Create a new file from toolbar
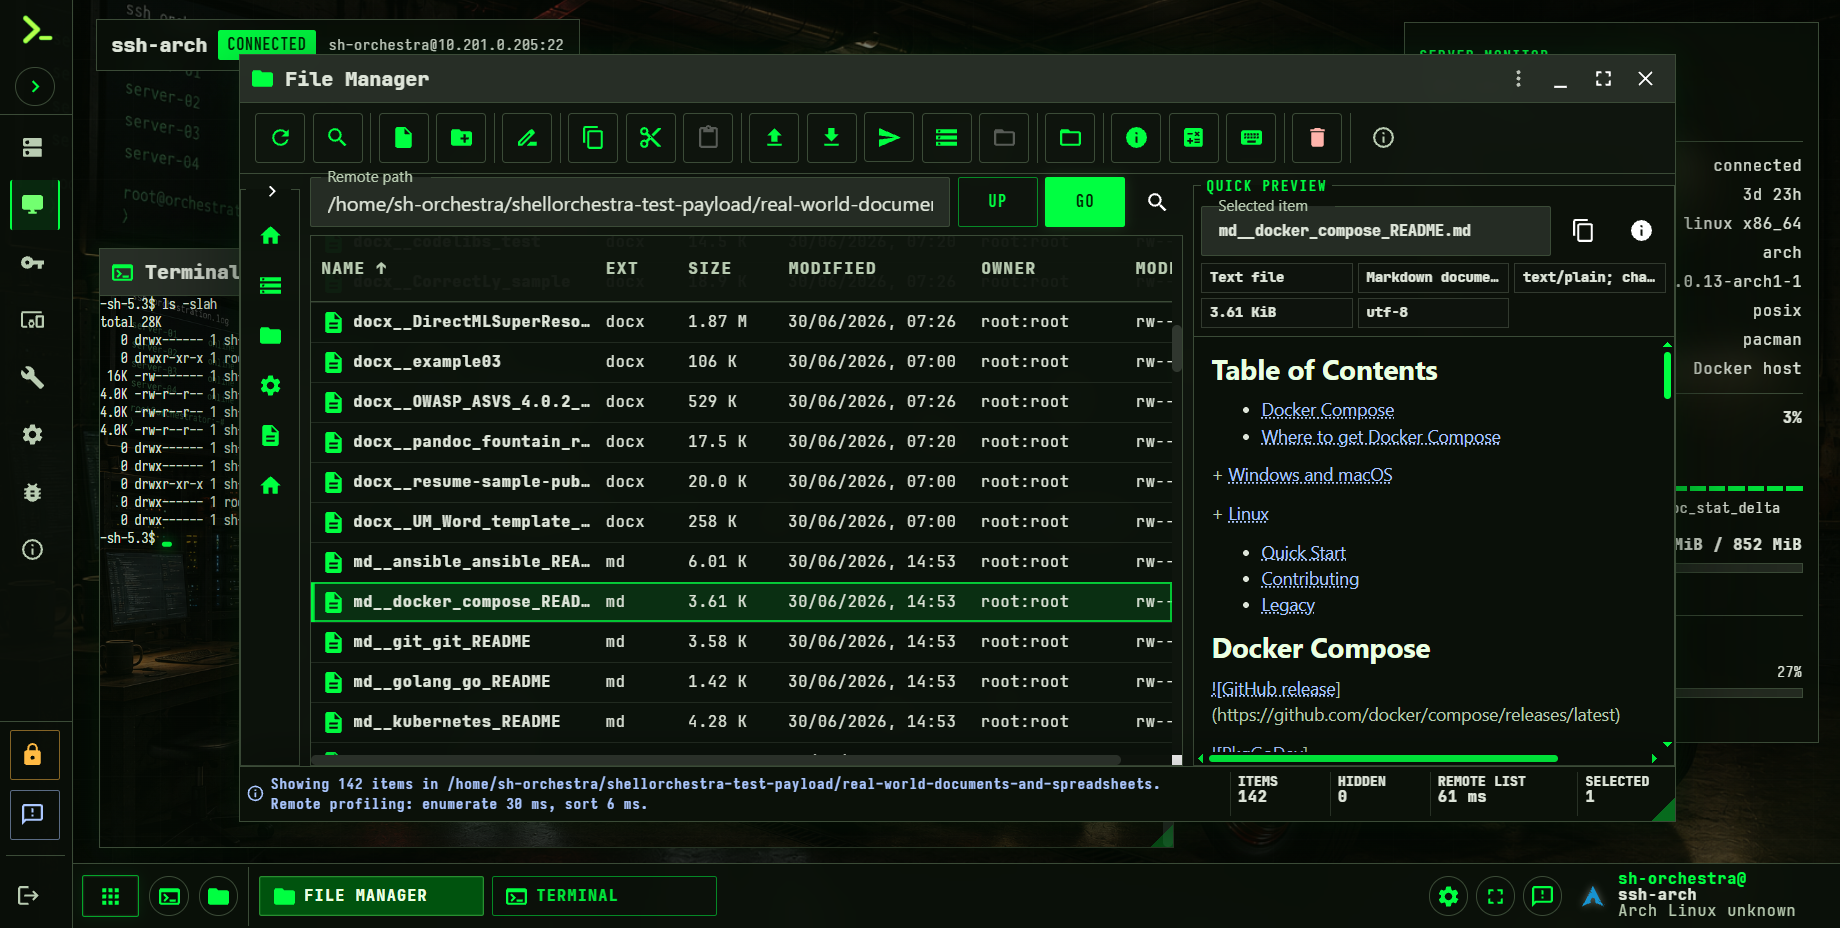Viewport: 1840px width, 928px height. pos(404,138)
